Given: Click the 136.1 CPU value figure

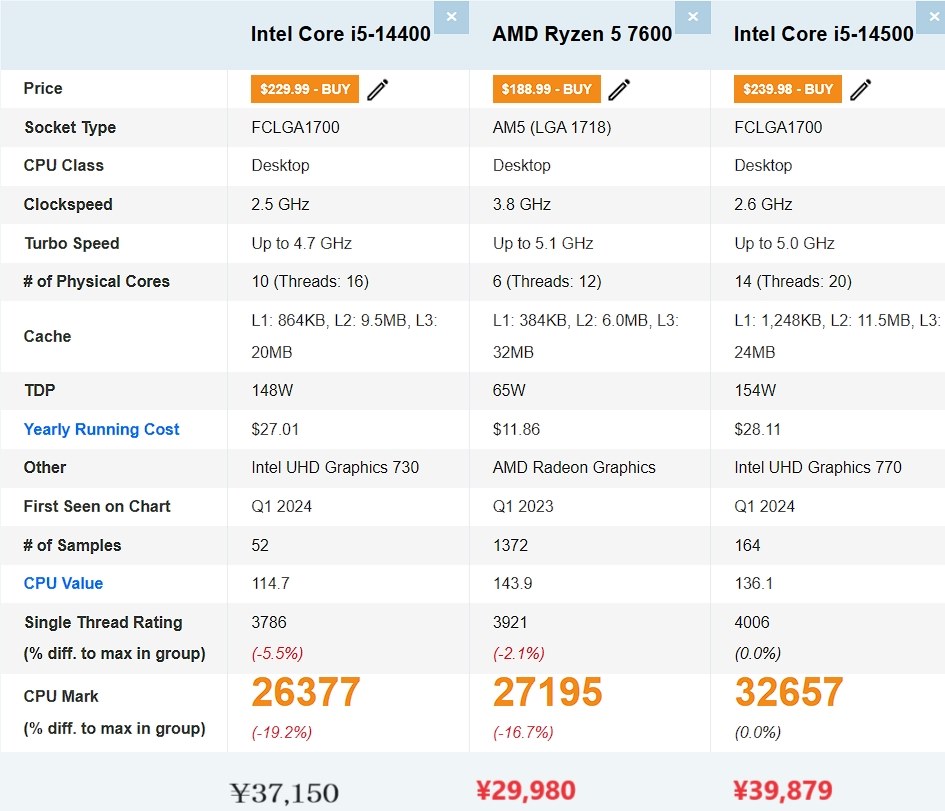Looking at the screenshot, I should [754, 583].
